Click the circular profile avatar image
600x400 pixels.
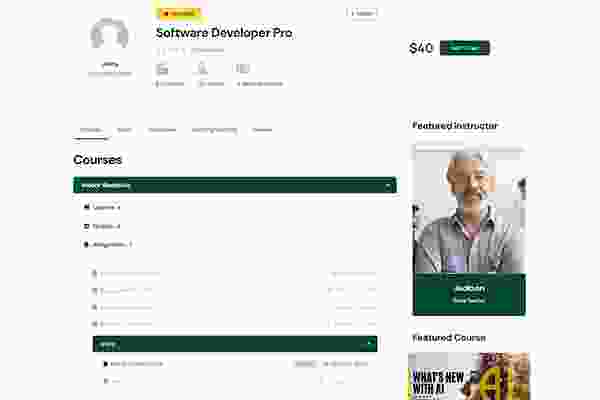[109, 34]
